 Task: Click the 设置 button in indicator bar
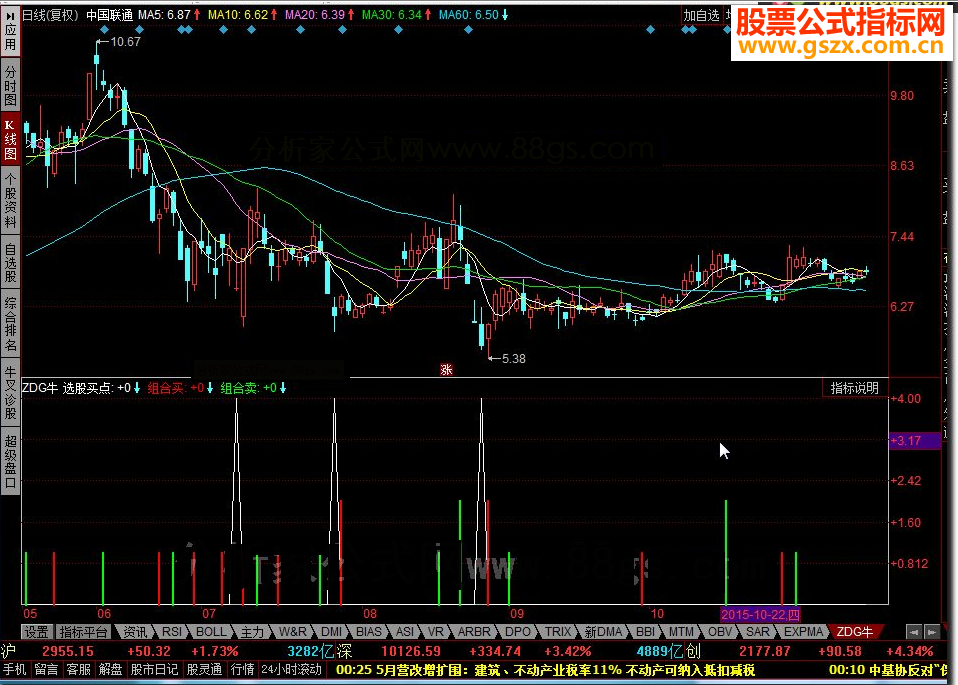37,632
